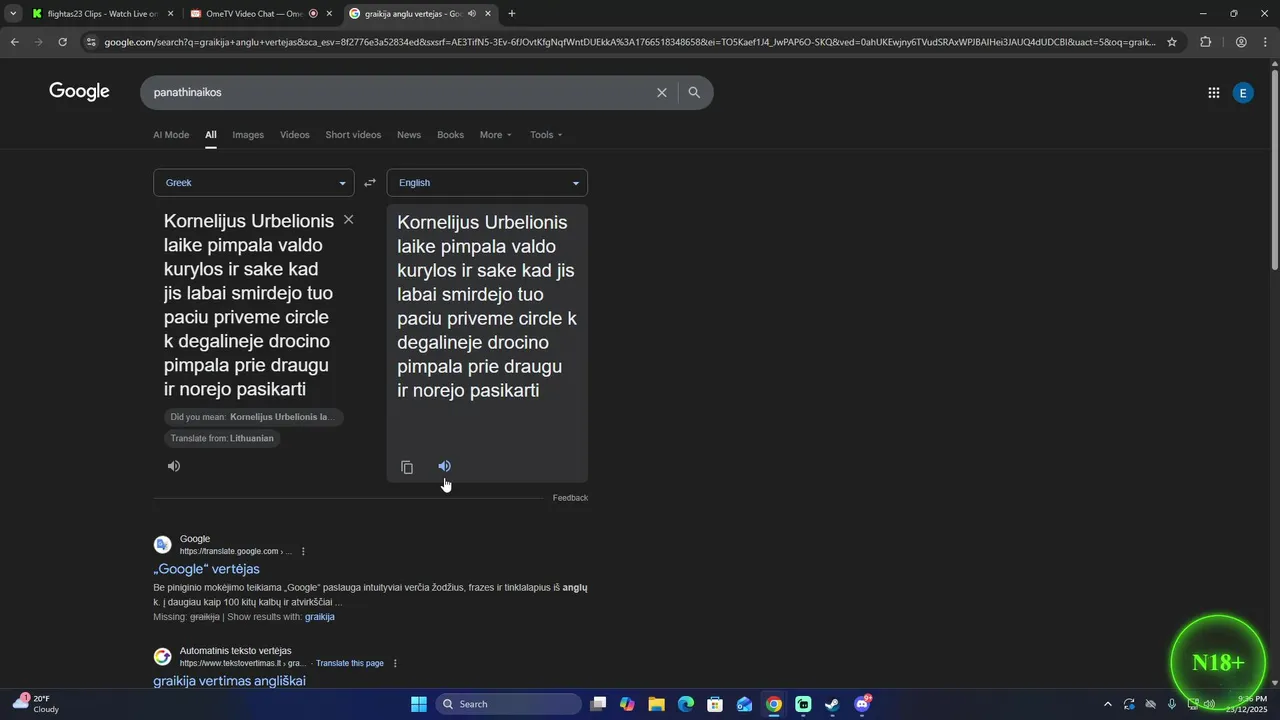Open options for tekstovertimas.lt result
The height and width of the screenshot is (720, 1280).
[x=395, y=663]
